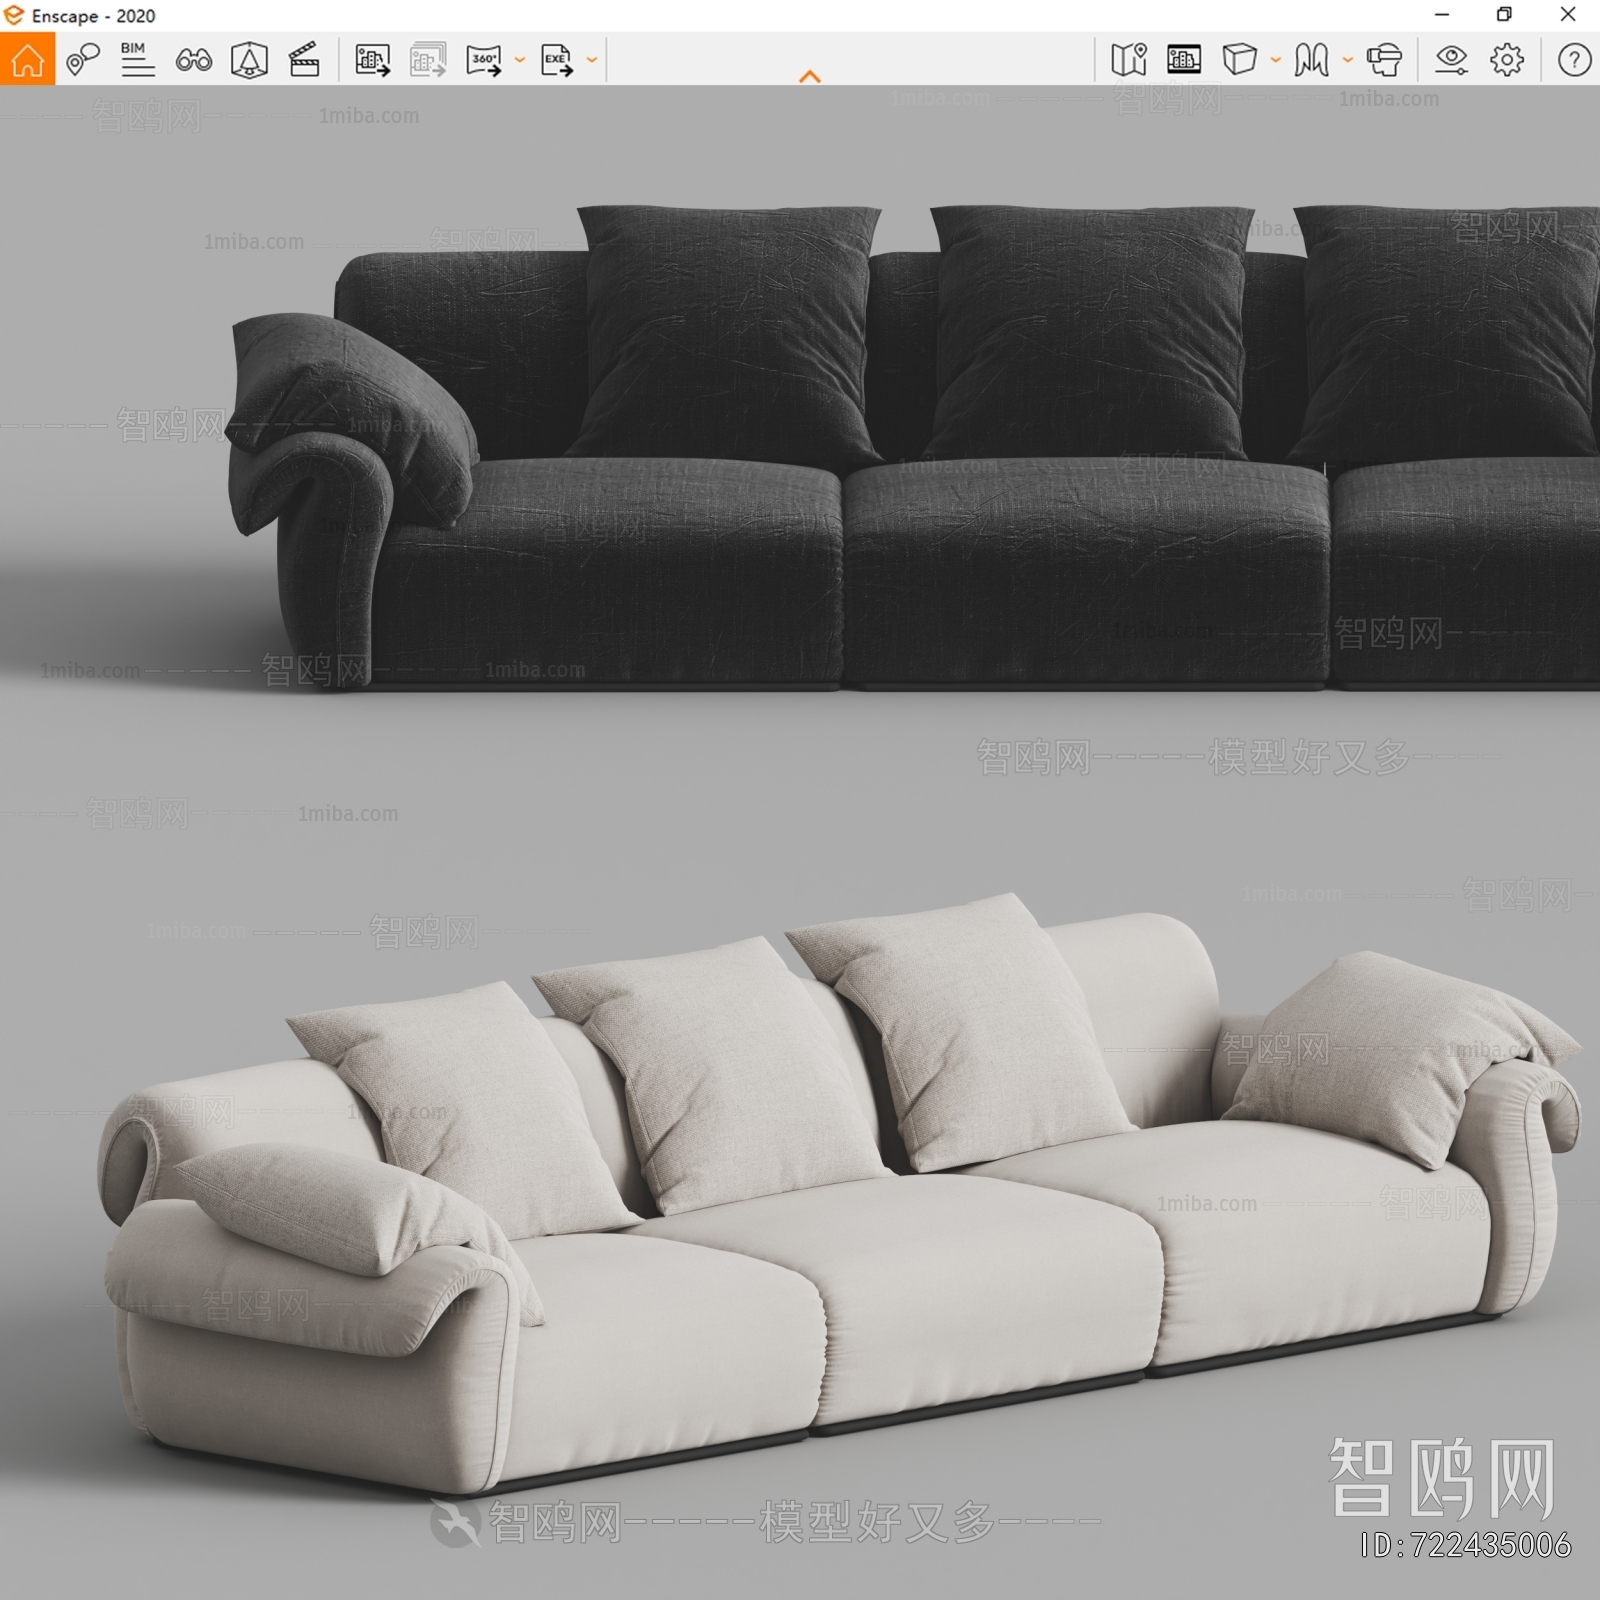Open General Settings gear icon
1600x1600 pixels.
[x=1507, y=60]
